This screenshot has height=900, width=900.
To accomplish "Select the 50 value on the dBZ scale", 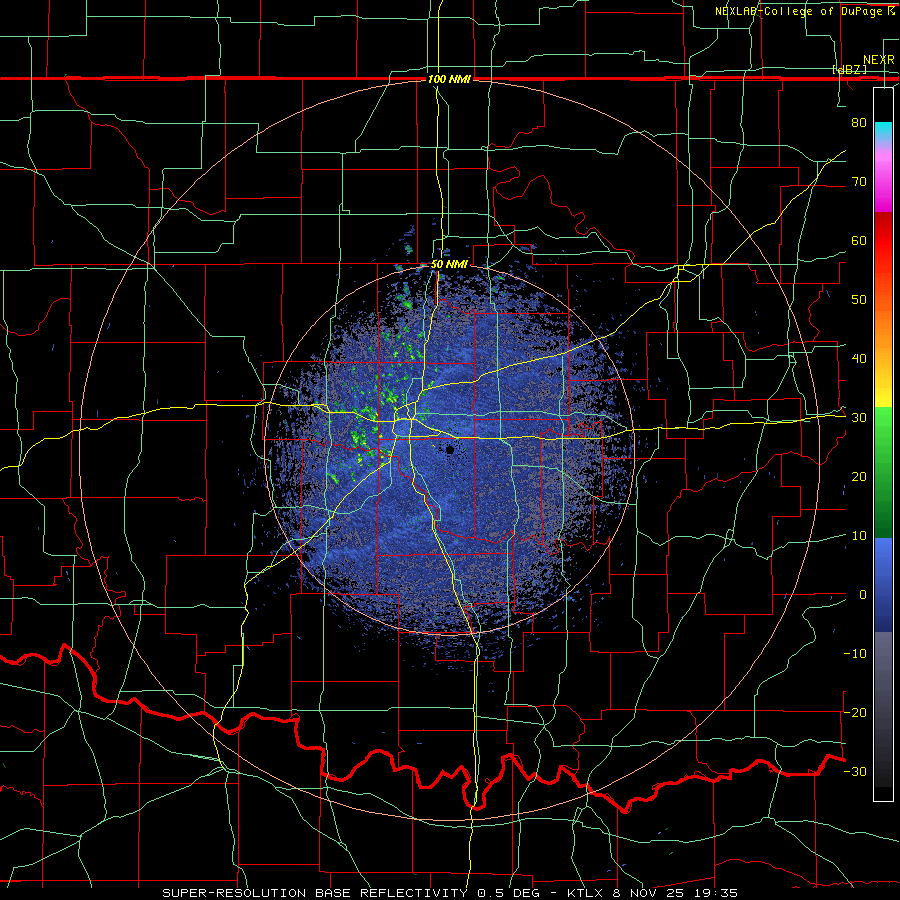I will (x=859, y=300).
